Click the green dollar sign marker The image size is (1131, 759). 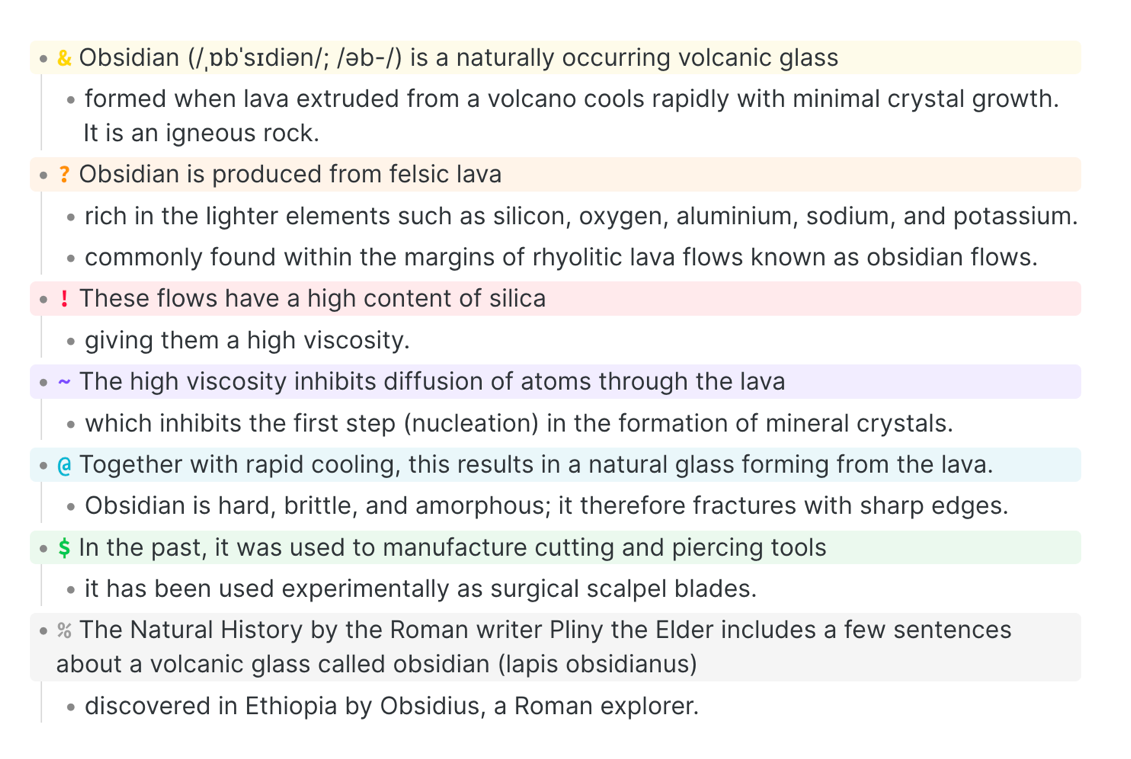(x=64, y=548)
